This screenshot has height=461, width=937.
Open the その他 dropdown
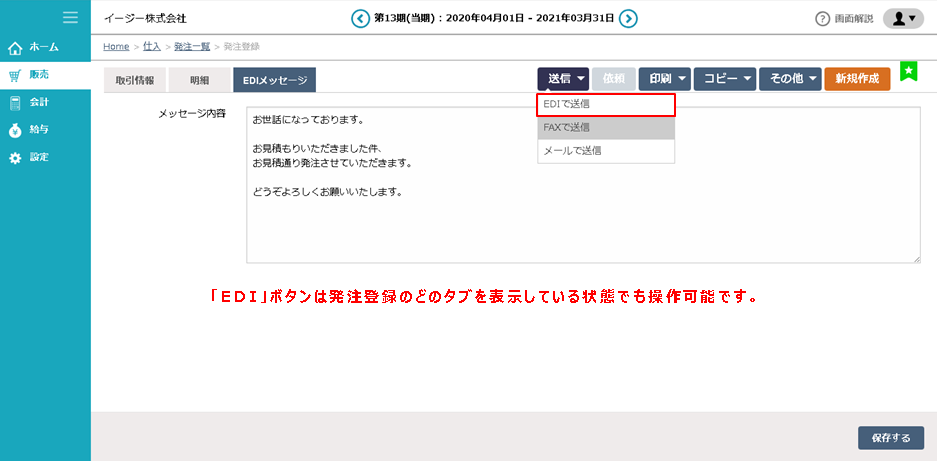pos(790,79)
